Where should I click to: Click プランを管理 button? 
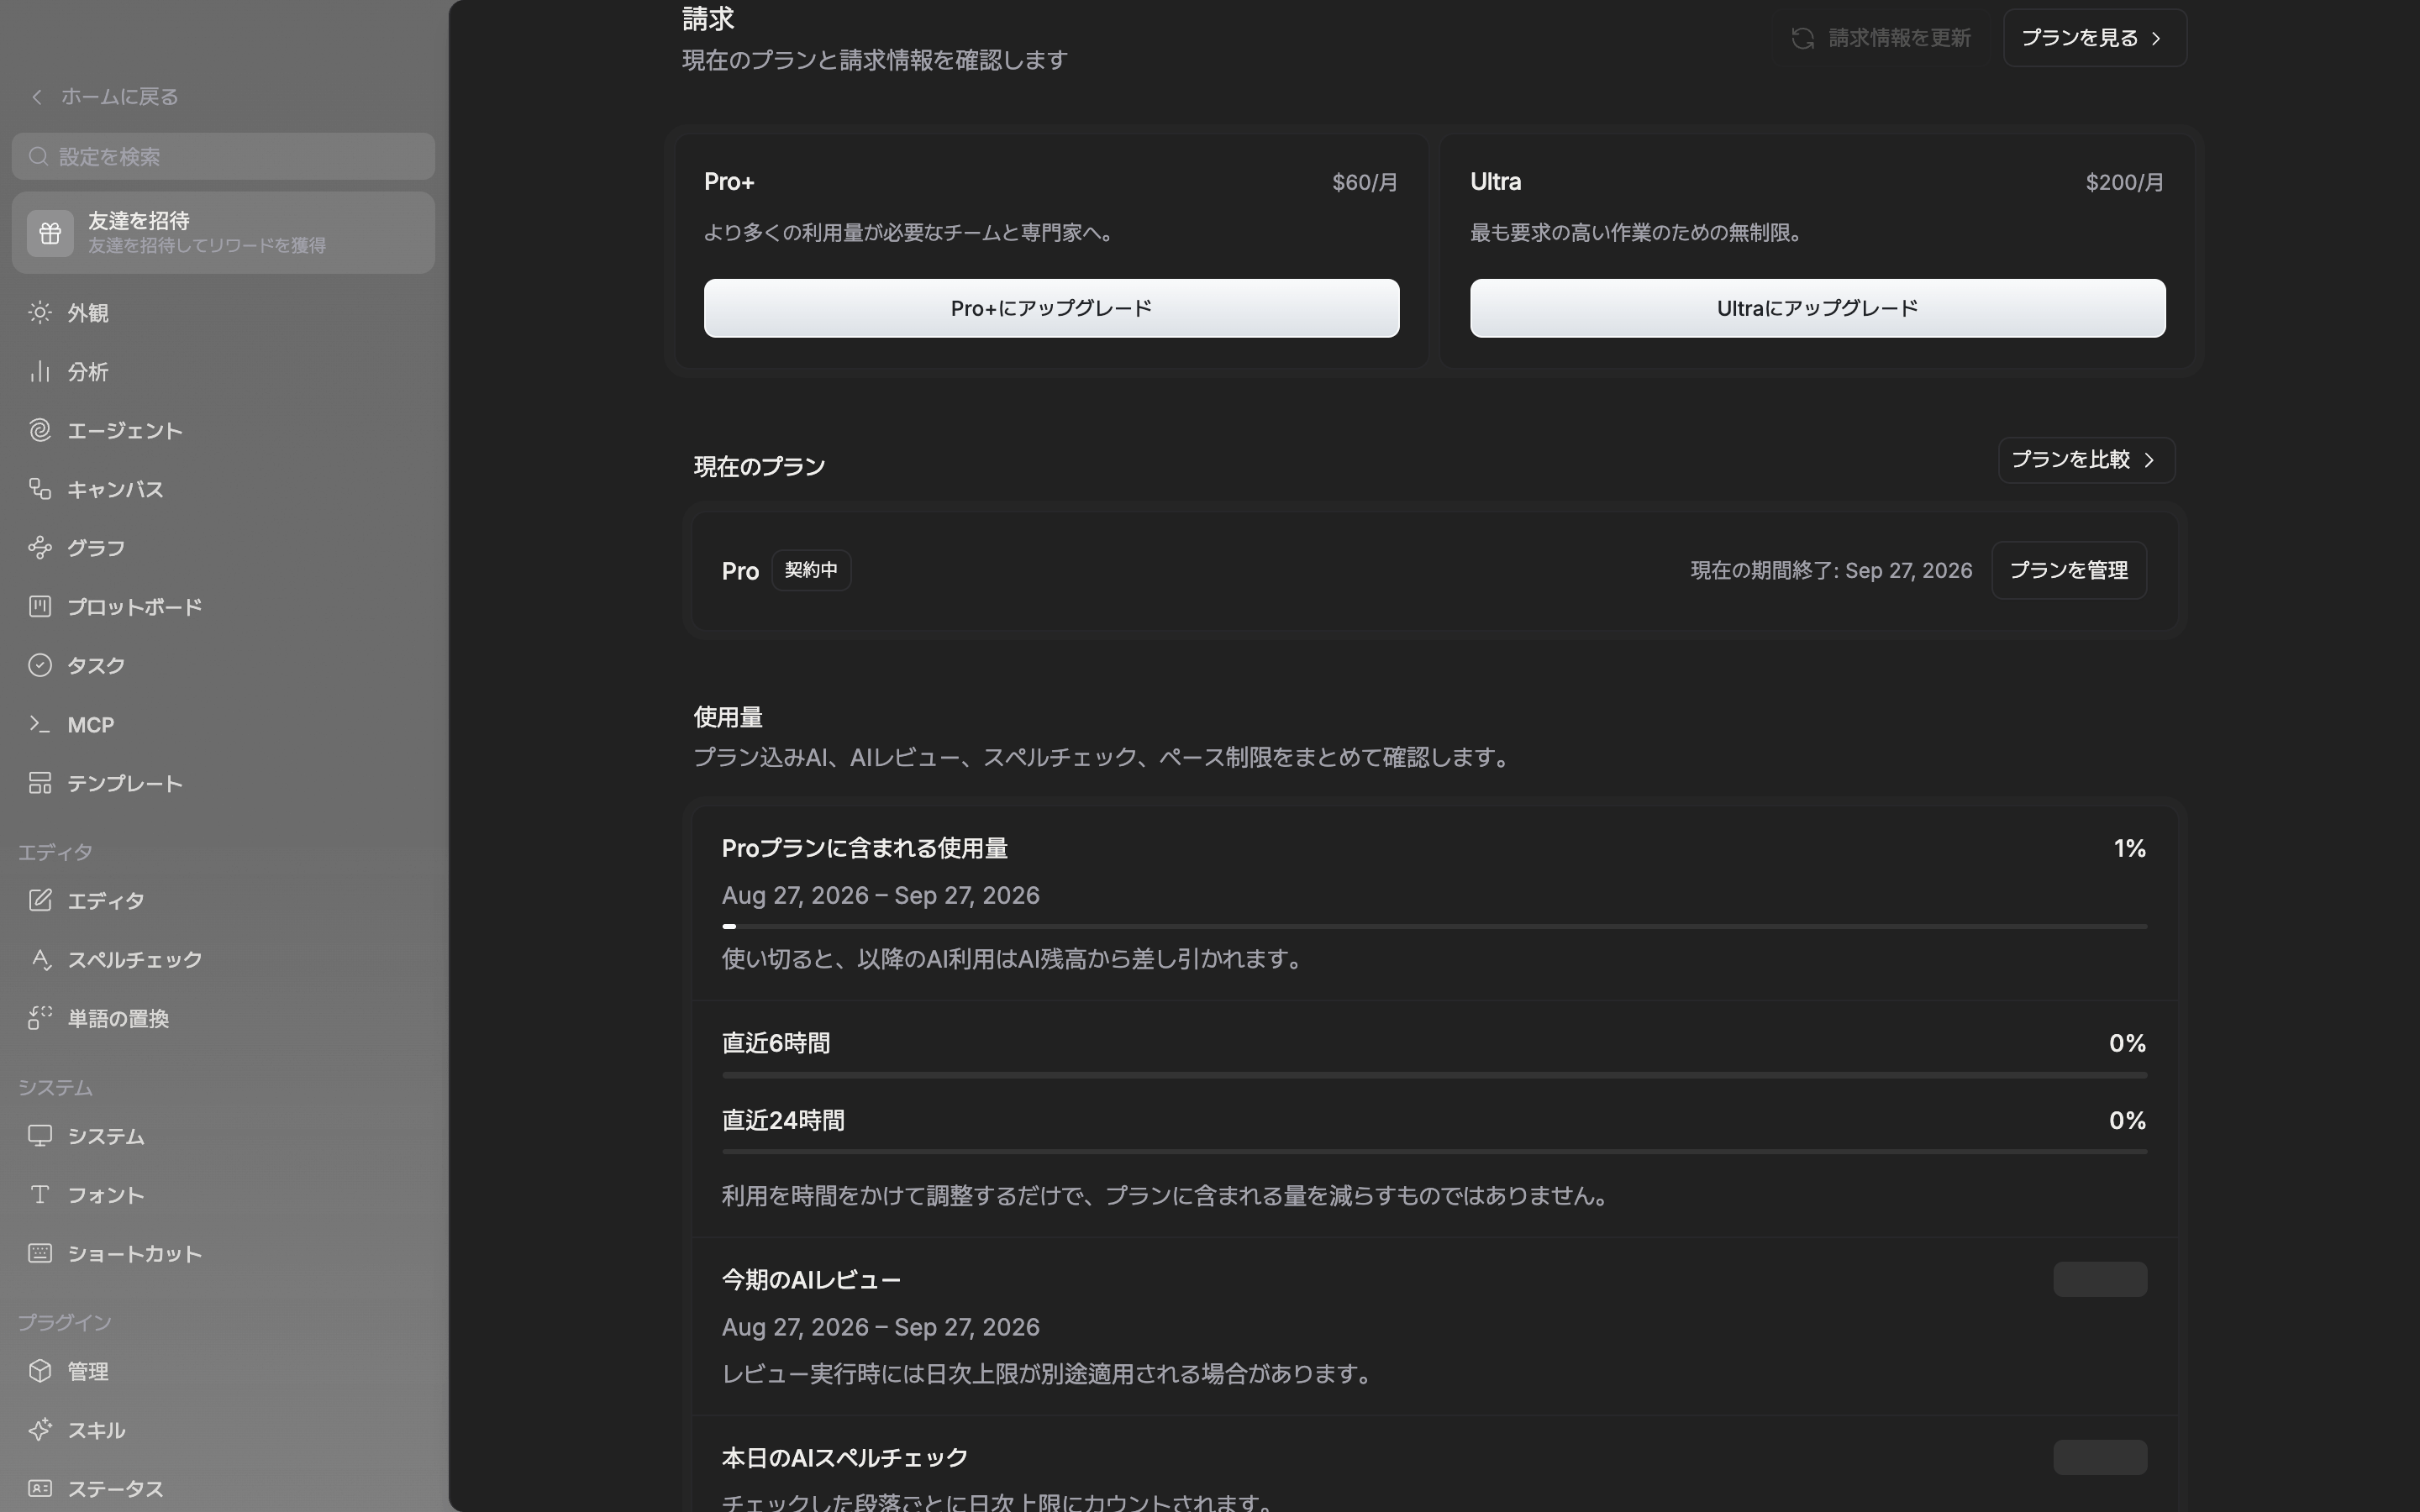tap(2068, 570)
